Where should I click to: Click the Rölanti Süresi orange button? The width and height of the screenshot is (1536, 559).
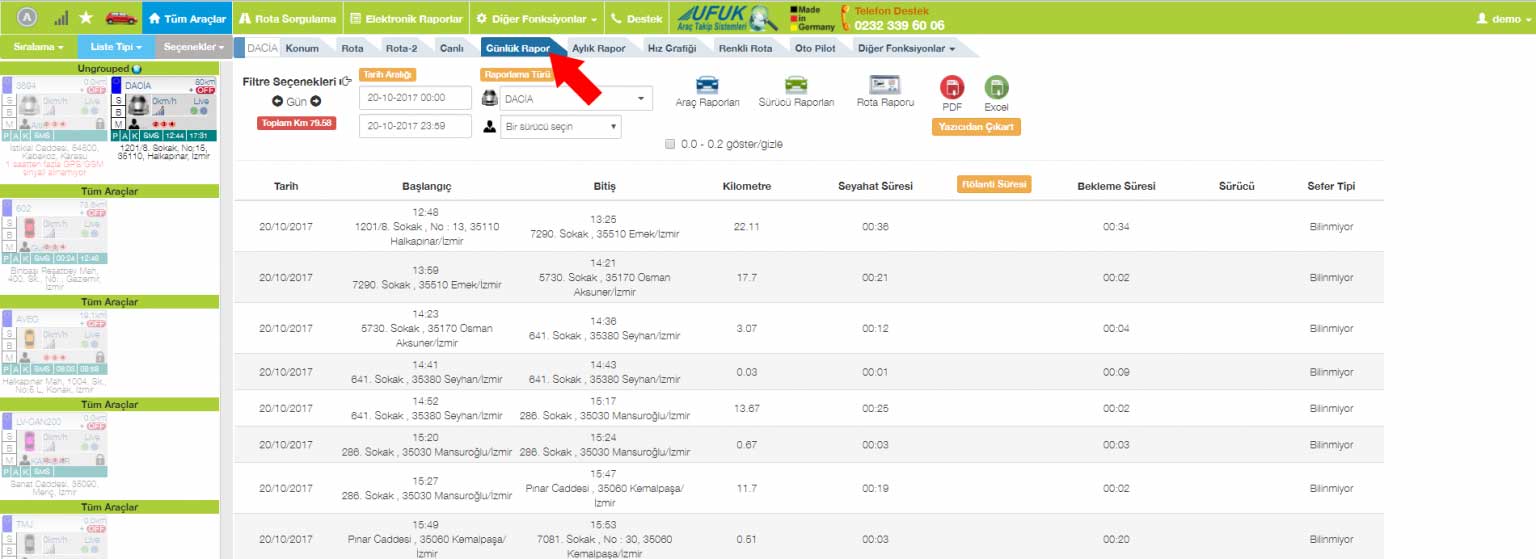coord(994,184)
